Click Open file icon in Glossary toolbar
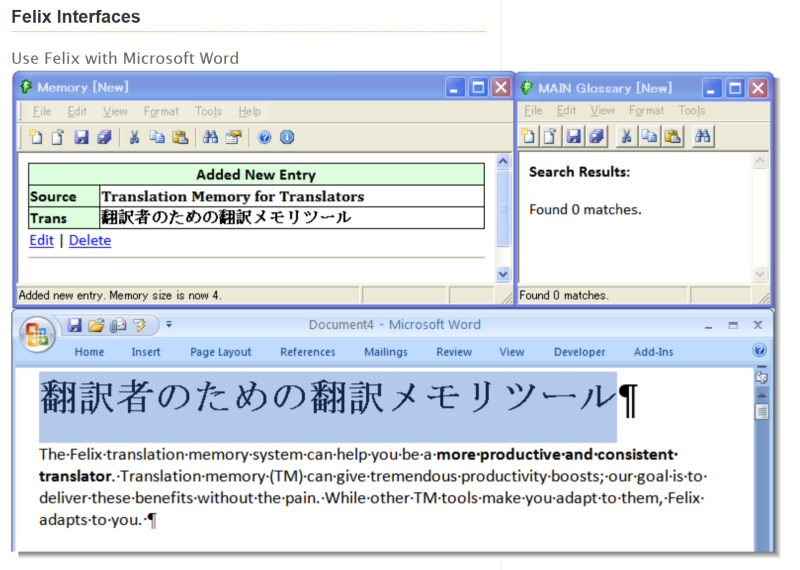The height and width of the screenshot is (570, 800). click(550, 136)
